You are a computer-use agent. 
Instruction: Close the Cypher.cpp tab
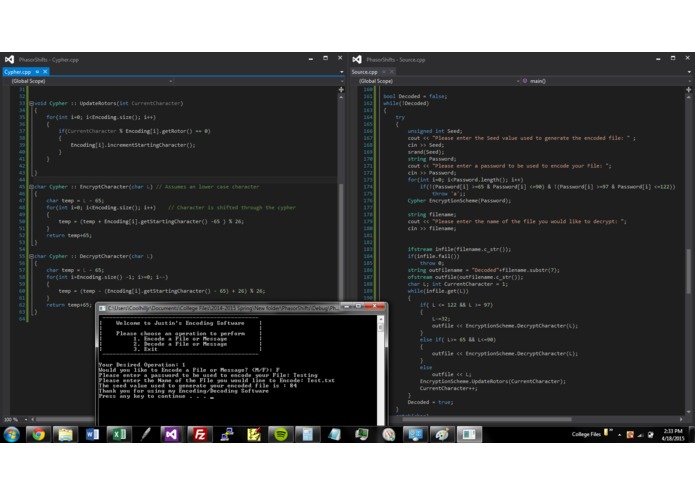pos(45,72)
